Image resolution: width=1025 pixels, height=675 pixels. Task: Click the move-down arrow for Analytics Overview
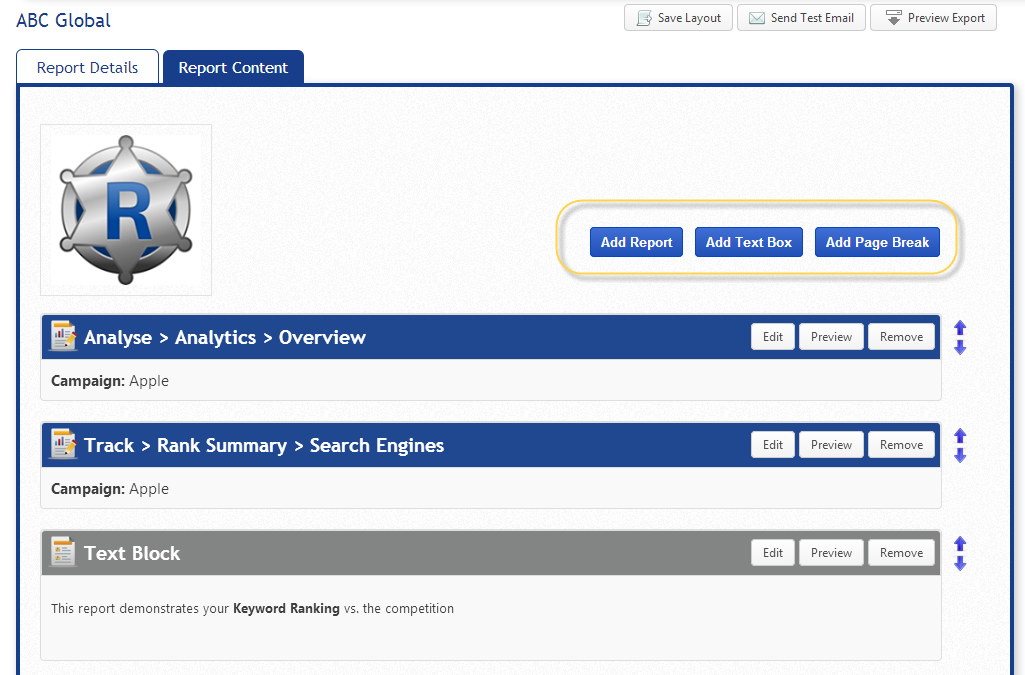(960, 347)
